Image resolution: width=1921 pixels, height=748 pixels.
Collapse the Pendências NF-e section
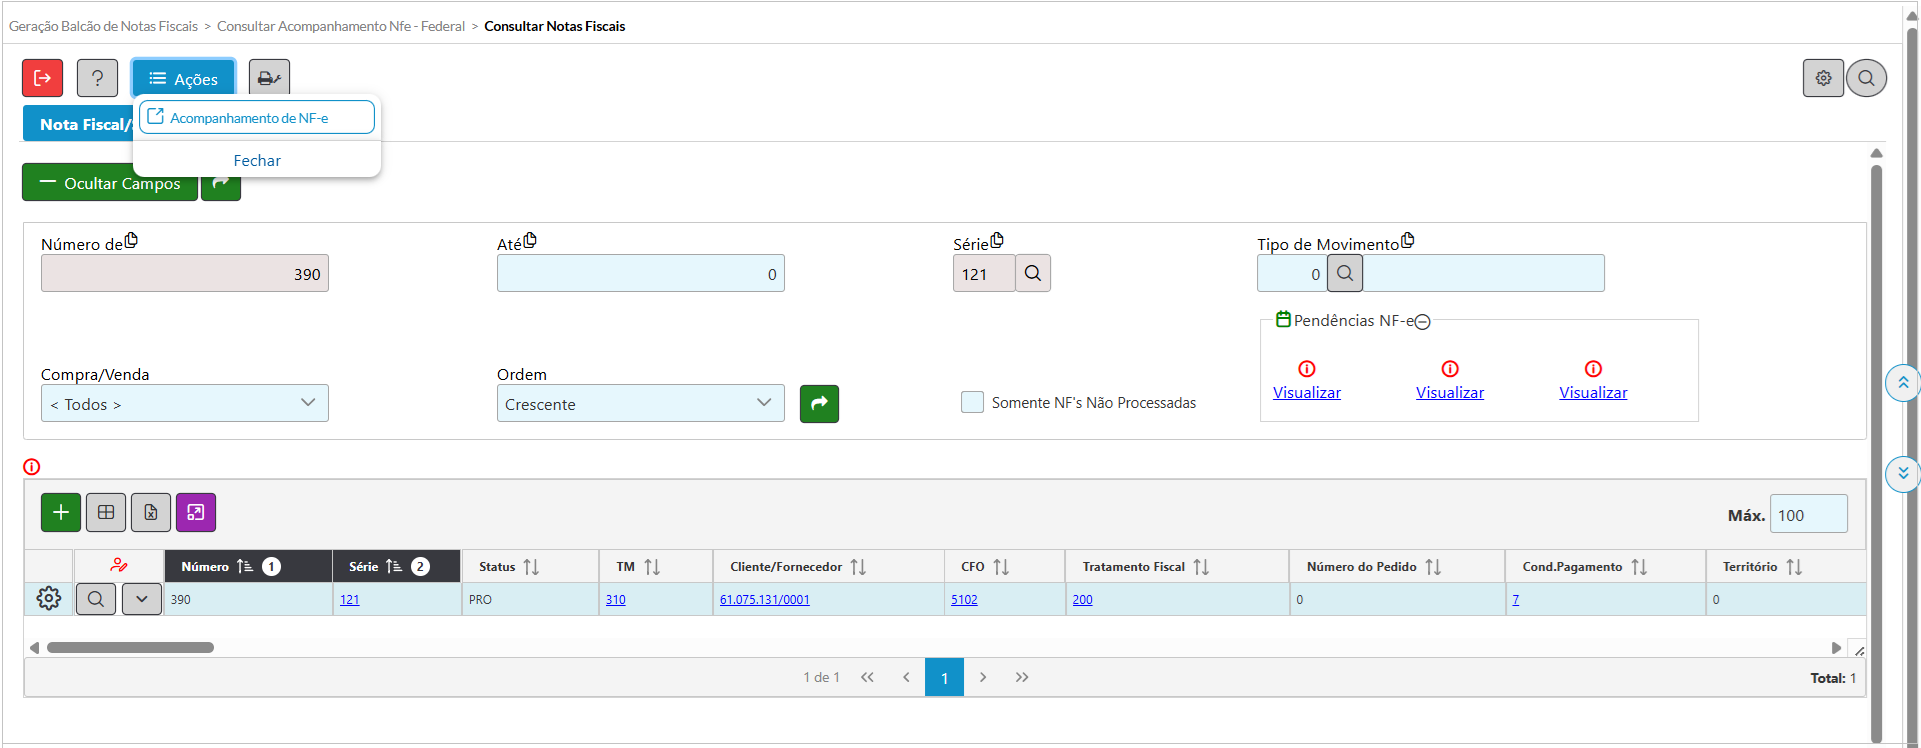1422,322
